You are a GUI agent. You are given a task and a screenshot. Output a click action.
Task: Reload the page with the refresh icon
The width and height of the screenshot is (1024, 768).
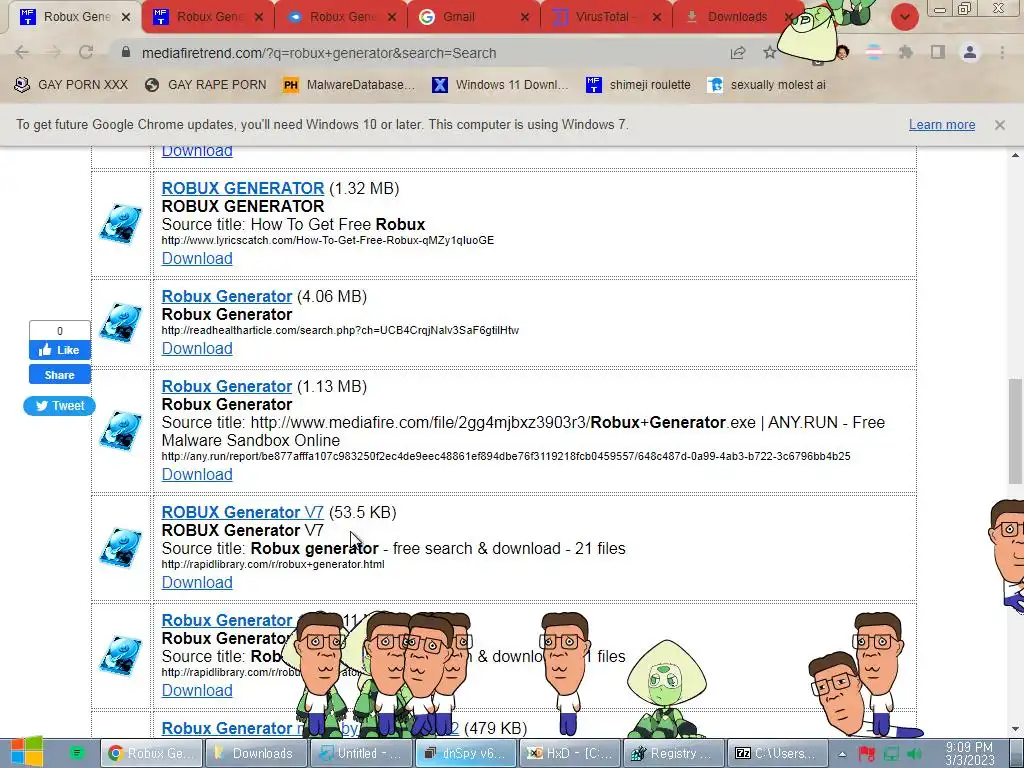pos(86,53)
